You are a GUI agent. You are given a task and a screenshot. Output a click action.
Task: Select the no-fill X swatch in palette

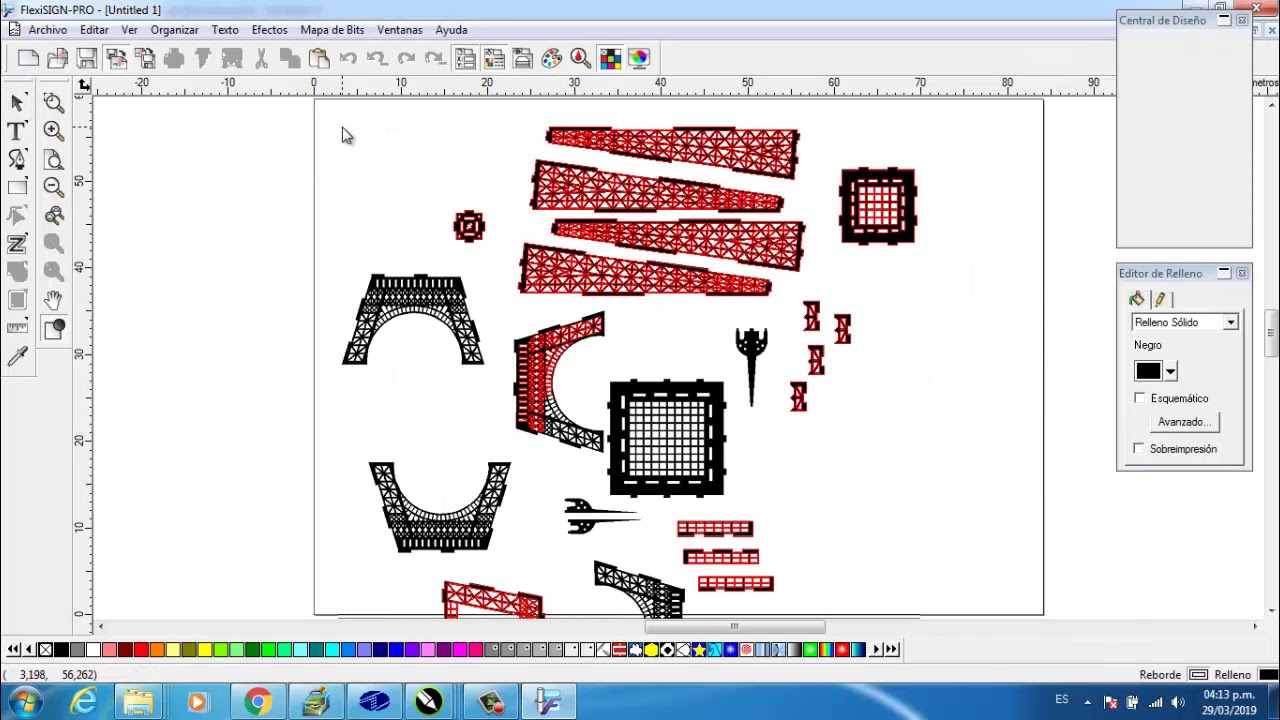[x=45, y=650]
